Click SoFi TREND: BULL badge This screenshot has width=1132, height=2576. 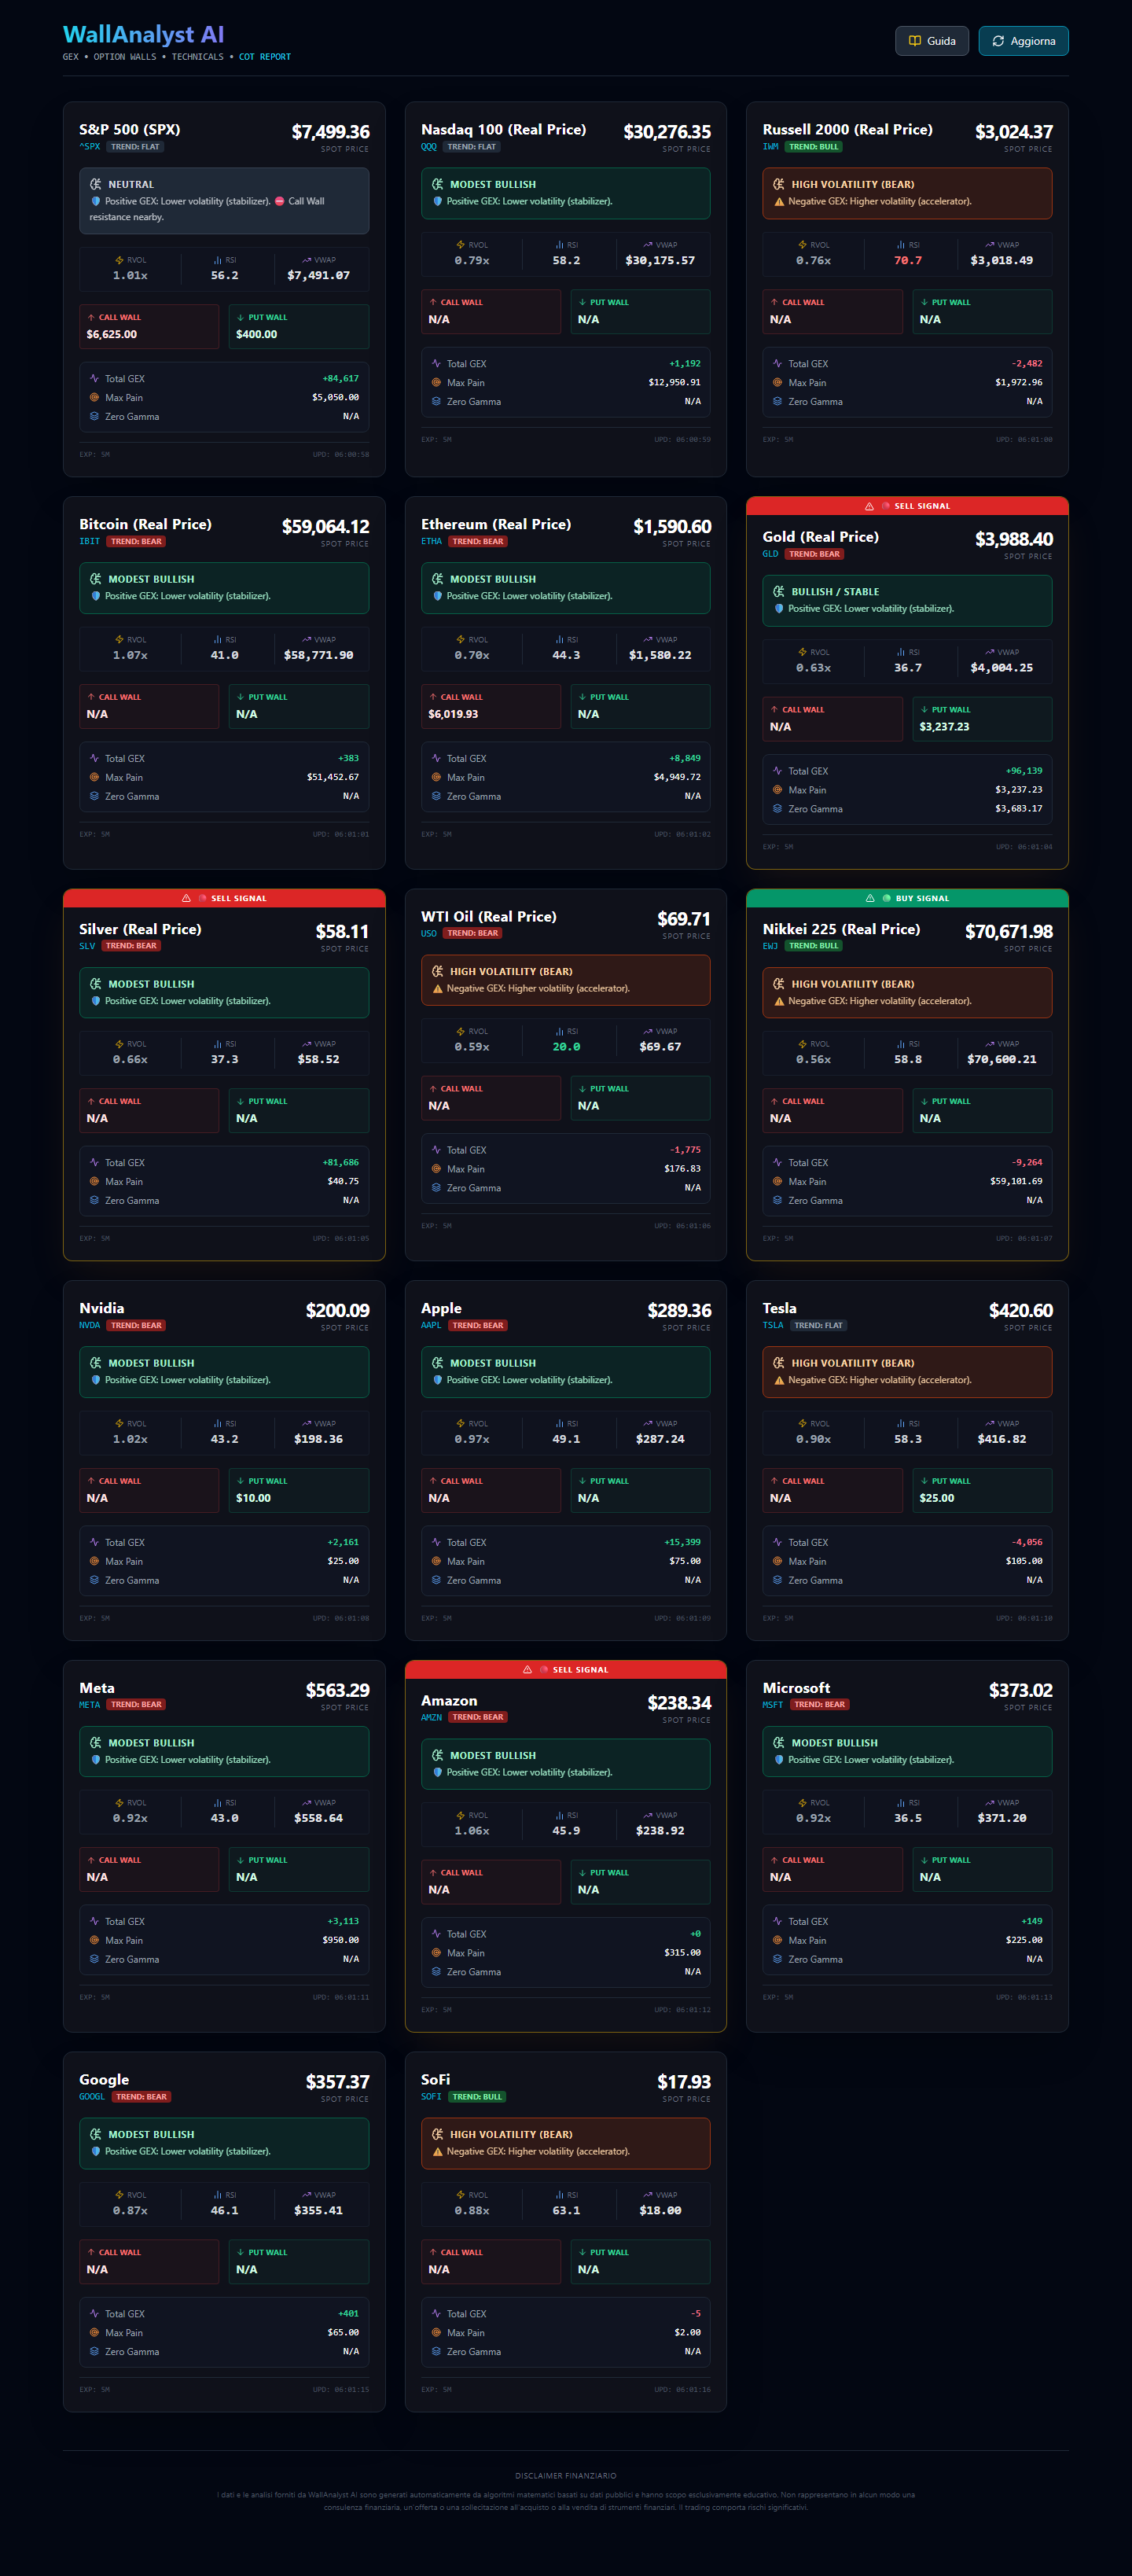click(477, 2096)
